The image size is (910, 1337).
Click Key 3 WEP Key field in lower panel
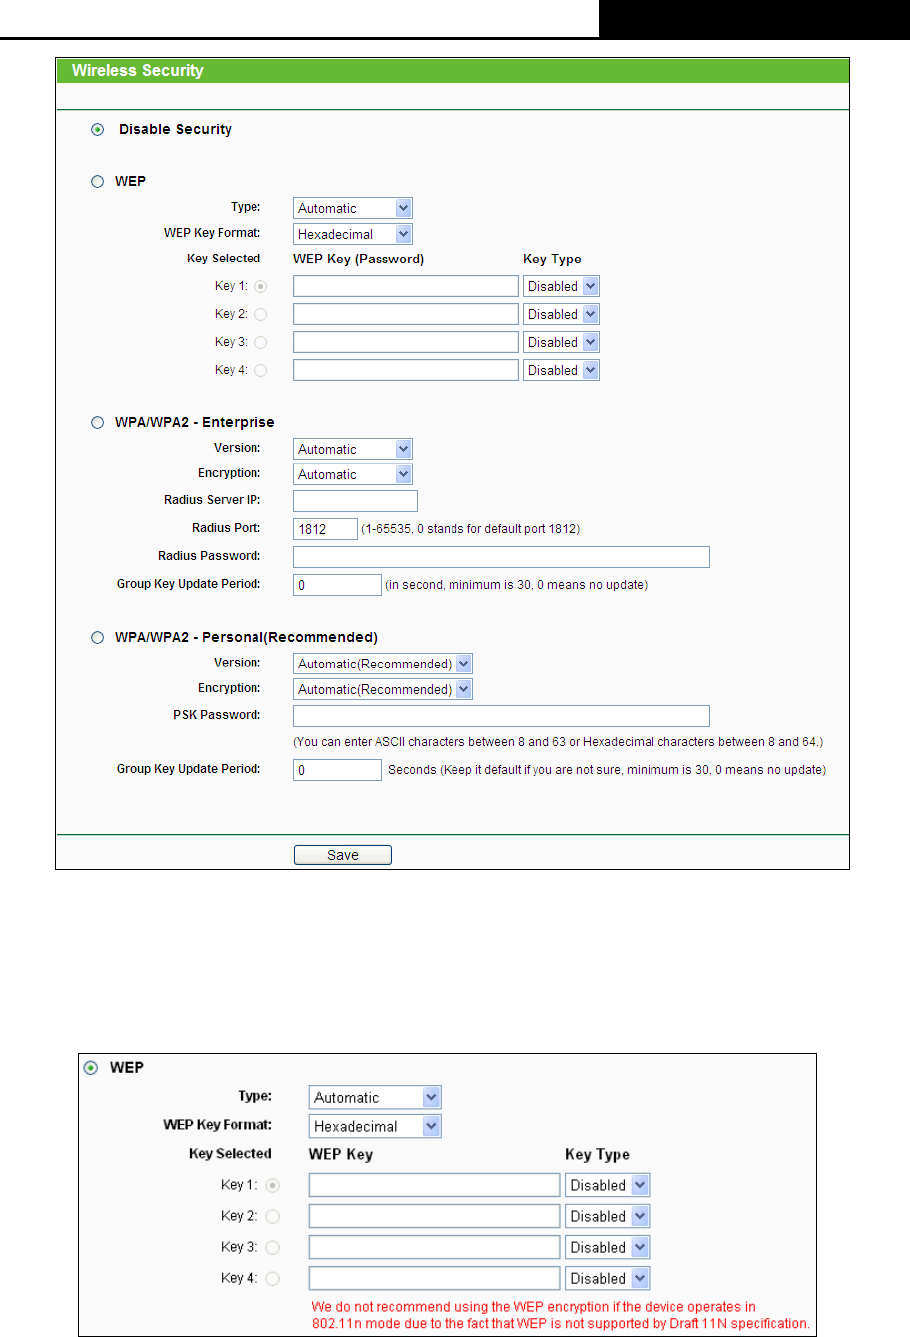pos(435,1247)
